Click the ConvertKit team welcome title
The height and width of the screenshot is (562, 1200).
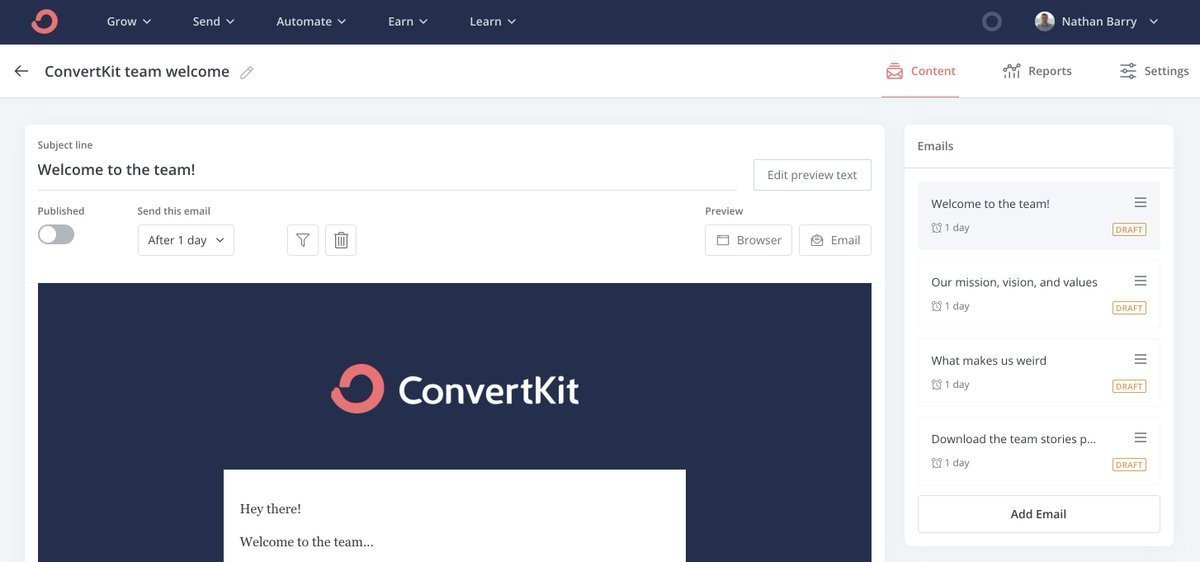[137, 72]
